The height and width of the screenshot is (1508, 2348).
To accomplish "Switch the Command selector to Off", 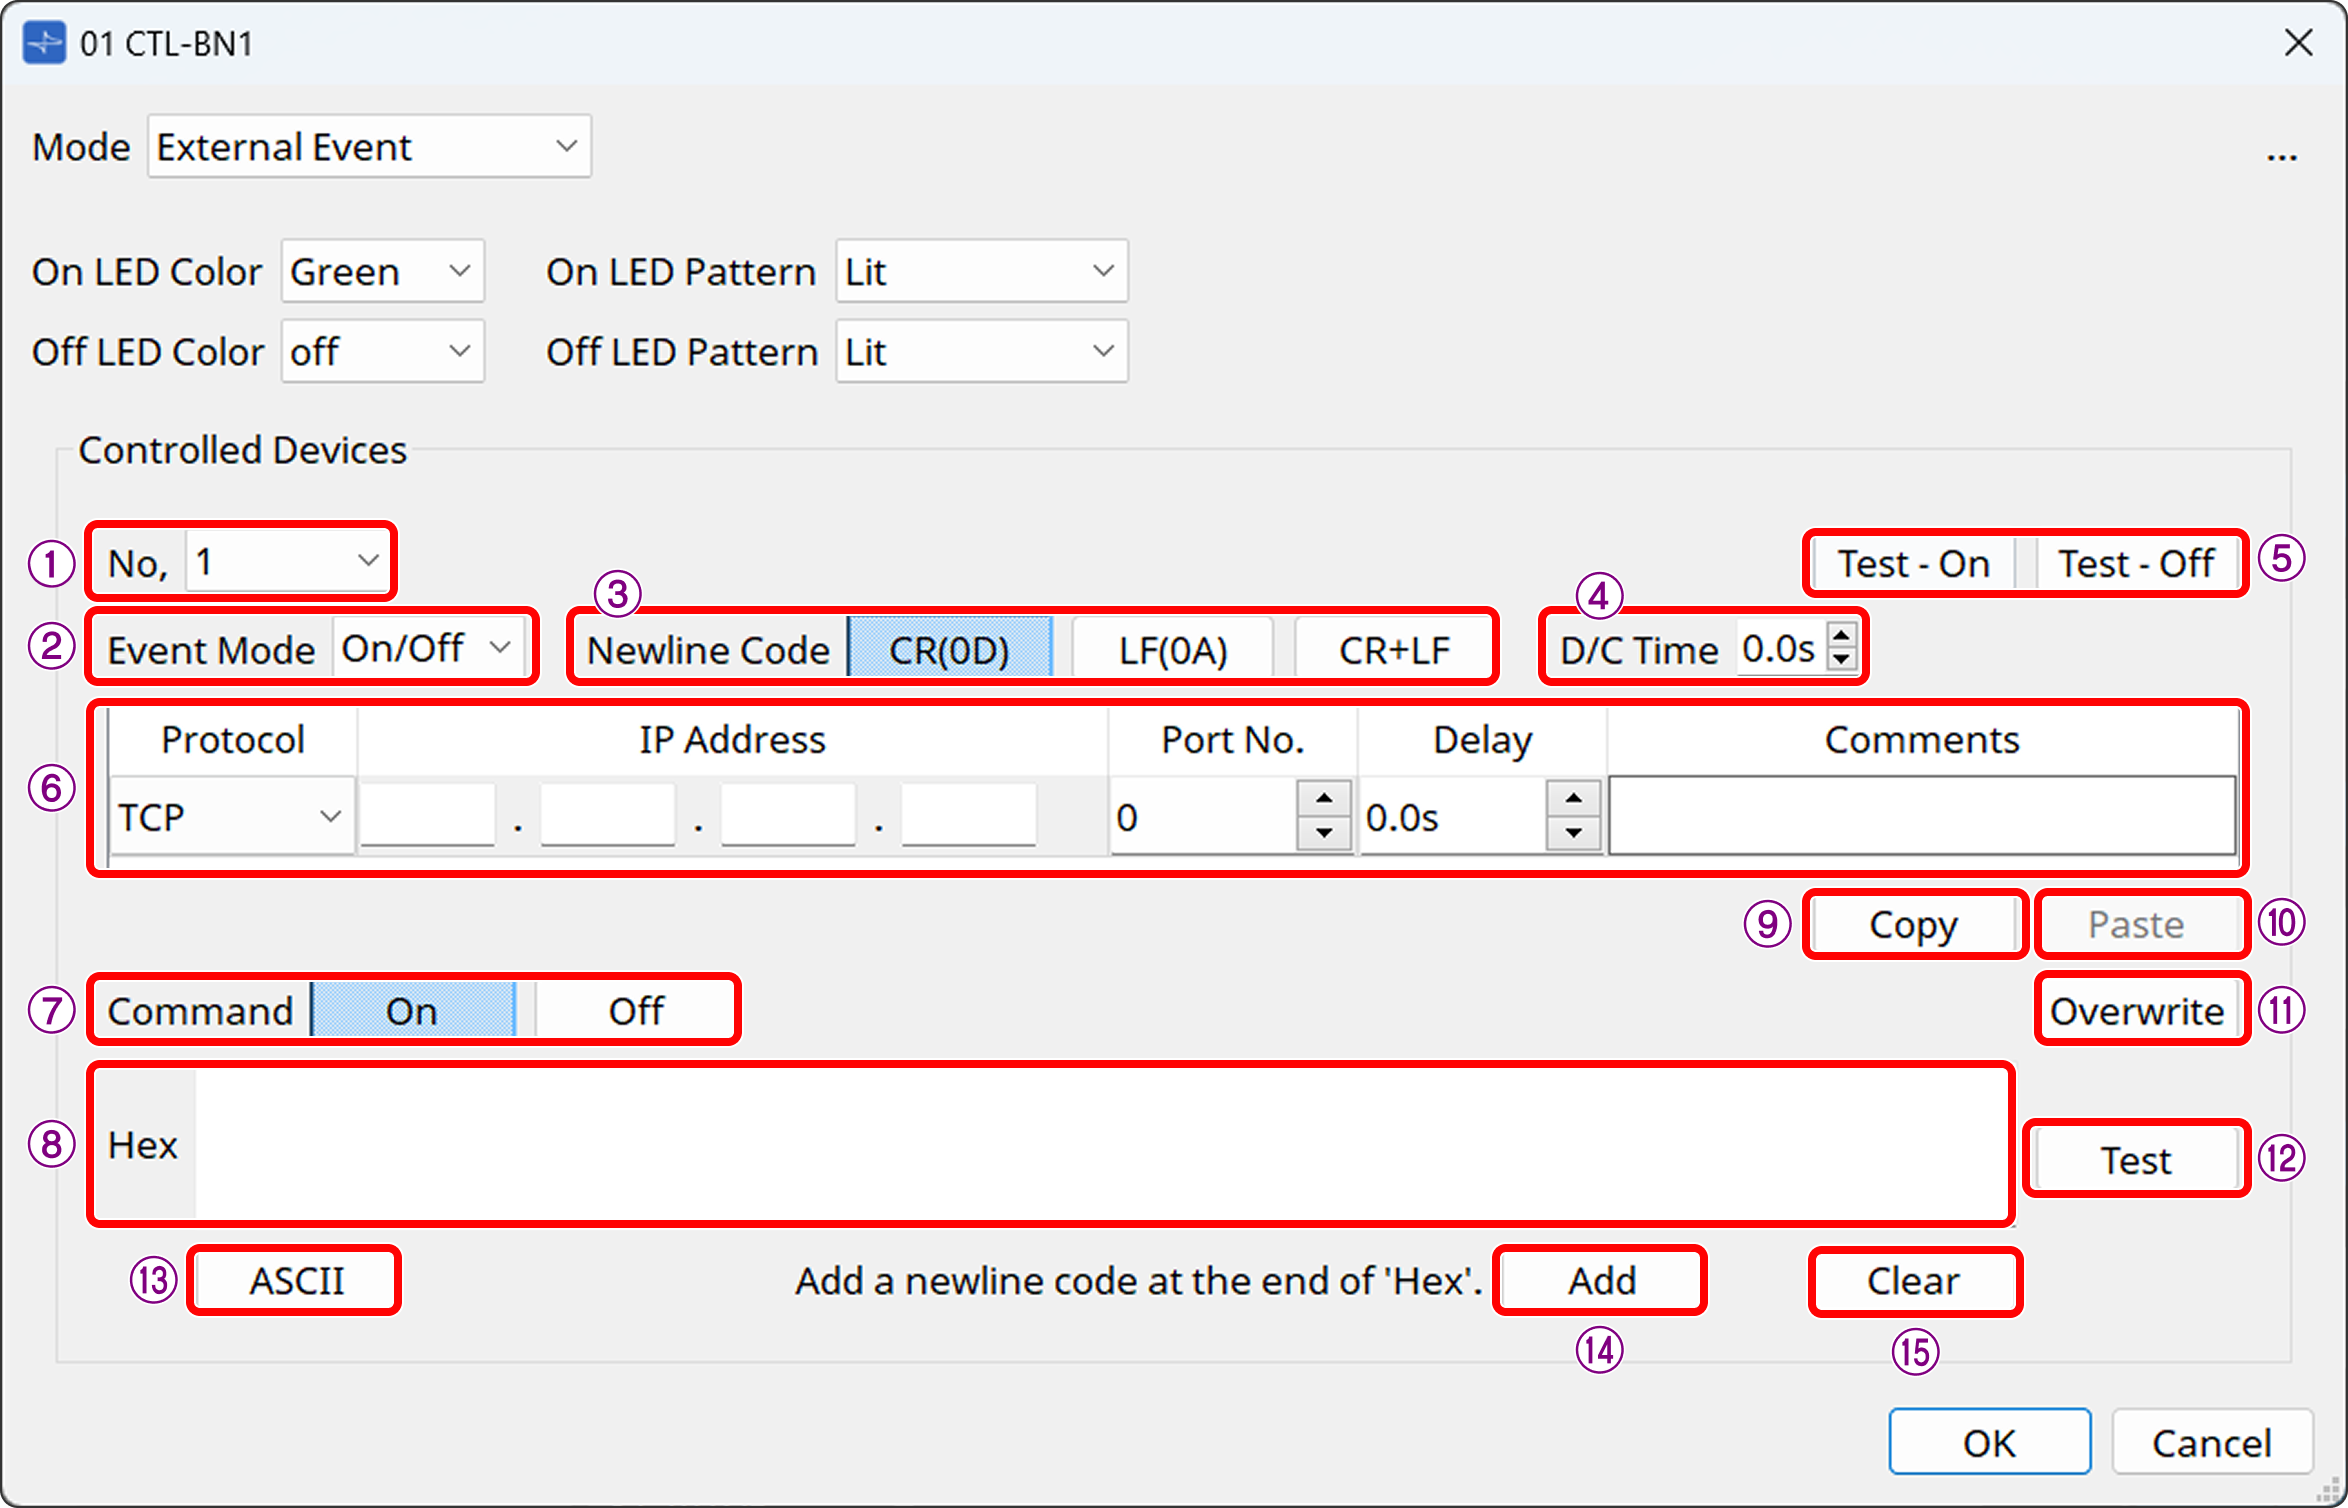I will (635, 1010).
